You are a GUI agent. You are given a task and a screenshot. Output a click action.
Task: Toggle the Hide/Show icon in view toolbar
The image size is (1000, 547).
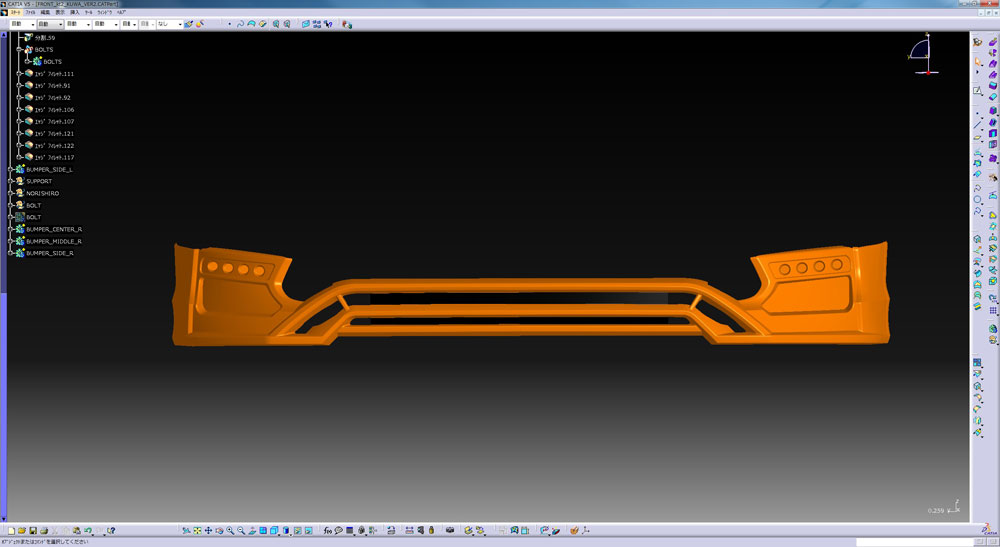(297, 530)
